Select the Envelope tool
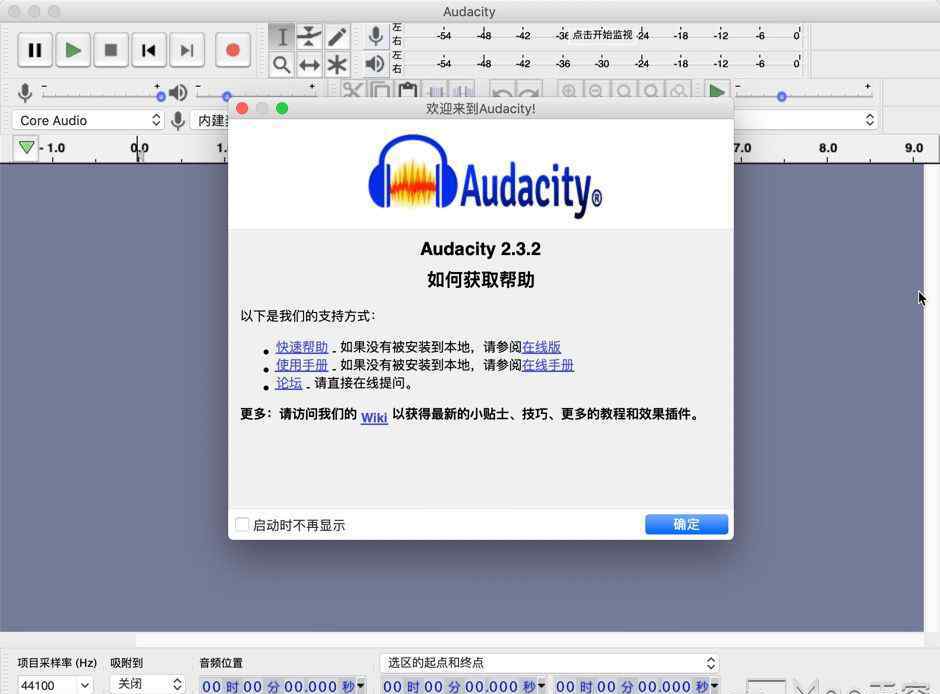This screenshot has height=694, width=940. tap(309, 37)
